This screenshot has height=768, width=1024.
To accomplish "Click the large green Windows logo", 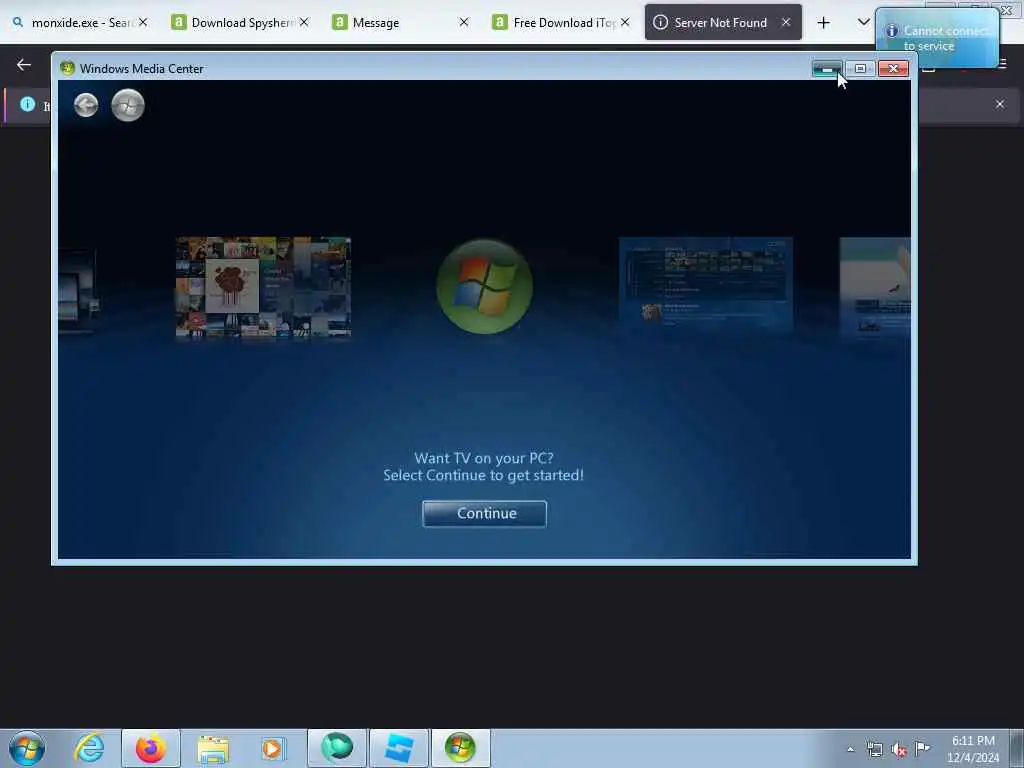I will (485, 286).
